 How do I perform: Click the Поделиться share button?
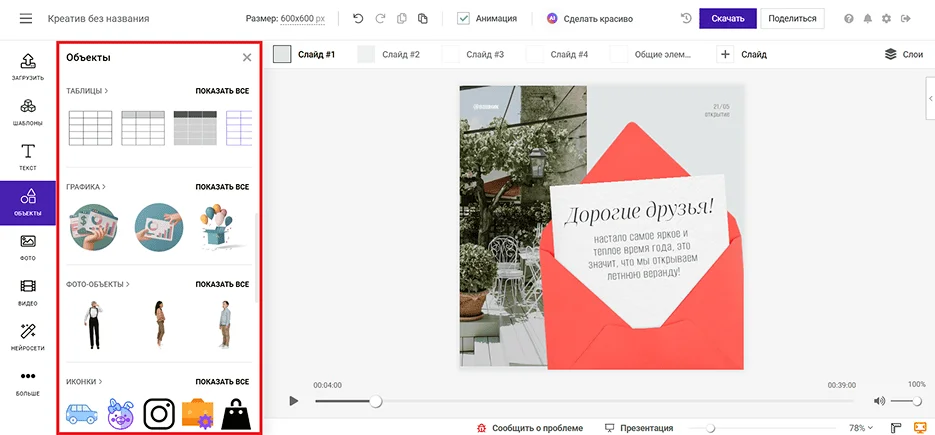793,19
